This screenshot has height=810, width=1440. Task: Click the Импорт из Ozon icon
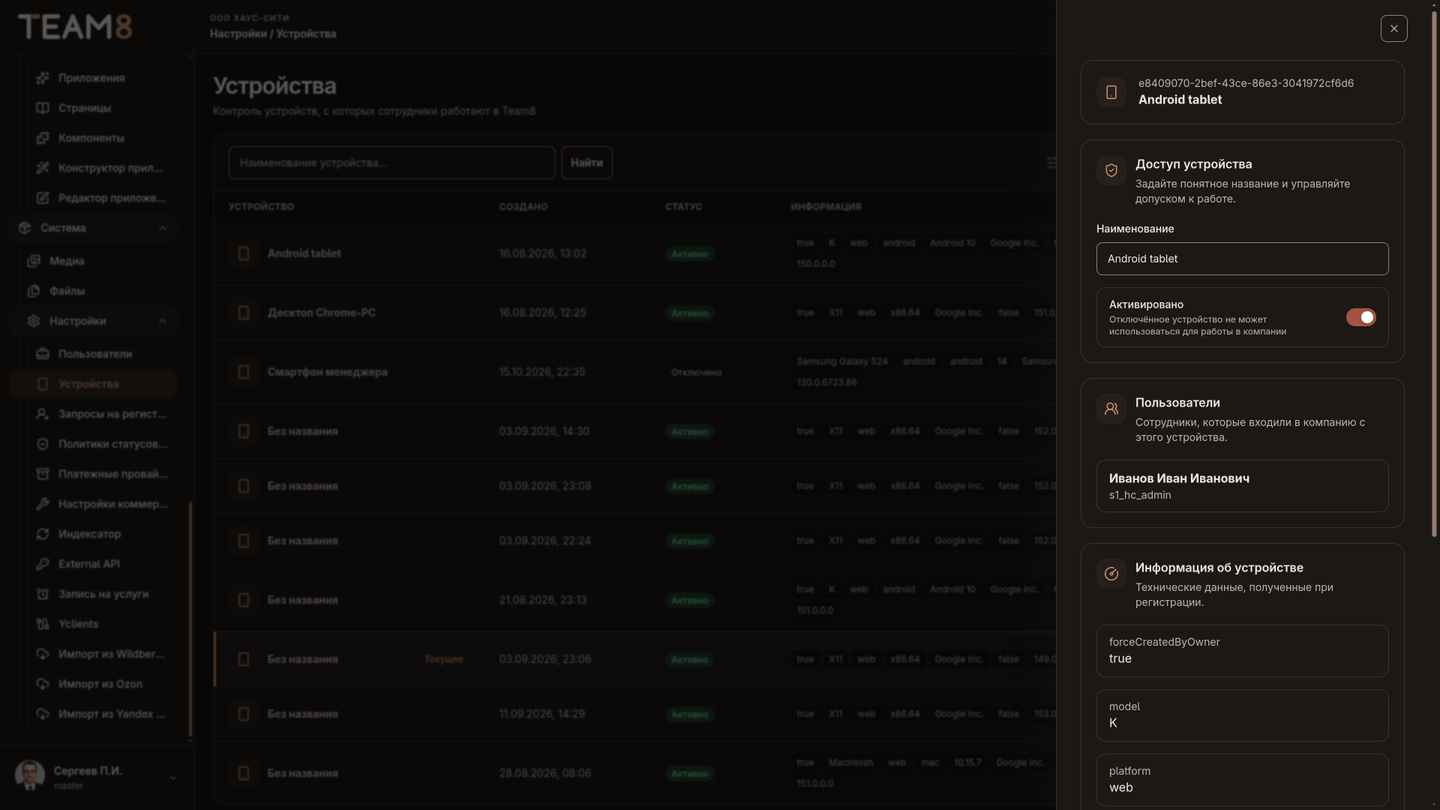click(42, 684)
